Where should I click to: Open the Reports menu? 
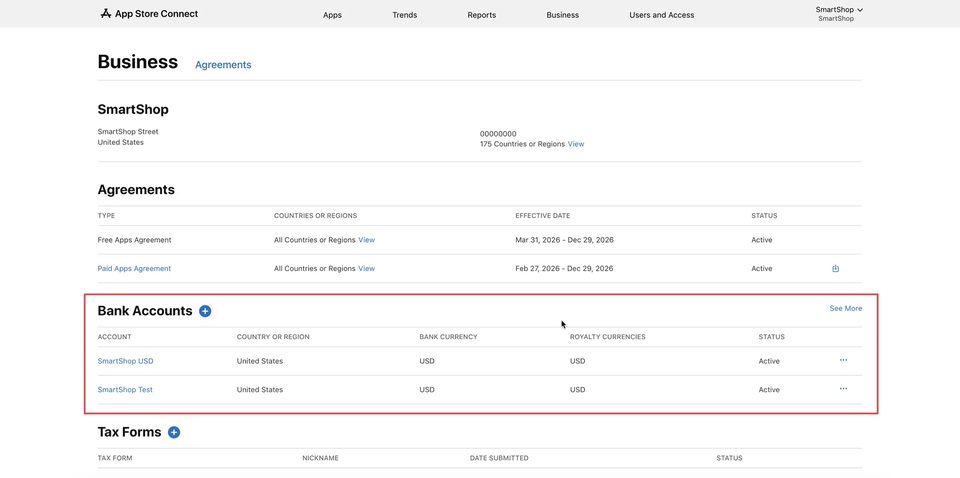[482, 15]
